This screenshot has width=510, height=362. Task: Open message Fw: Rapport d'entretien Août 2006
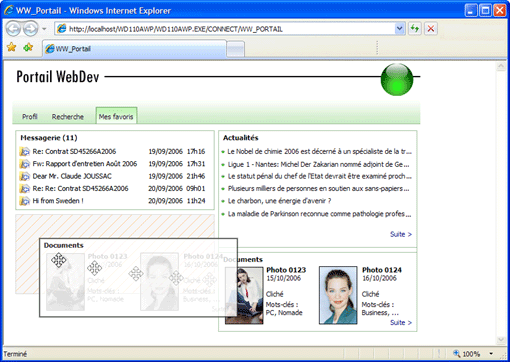pos(85,164)
